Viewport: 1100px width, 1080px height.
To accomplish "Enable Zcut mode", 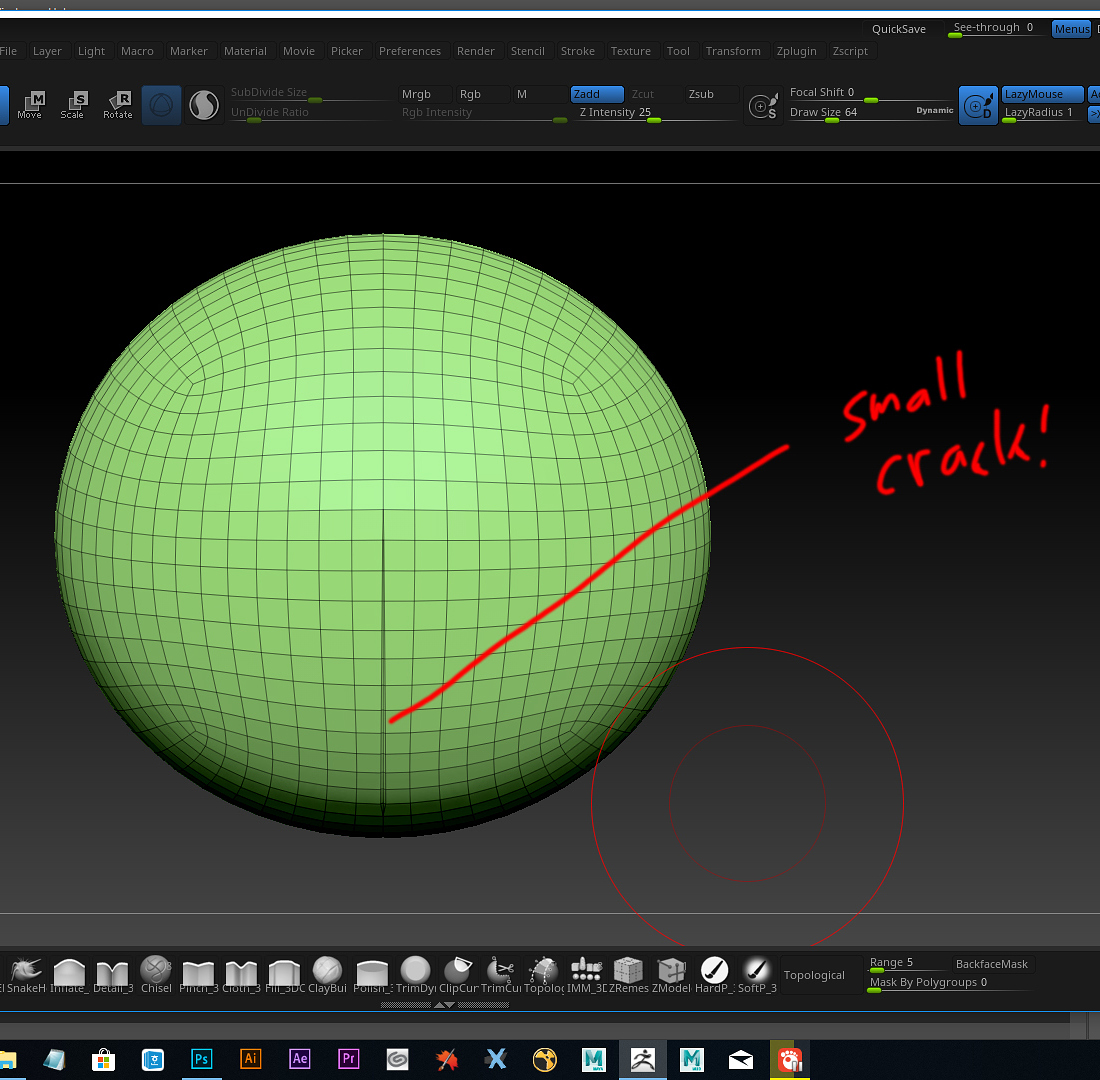I will click(x=655, y=94).
